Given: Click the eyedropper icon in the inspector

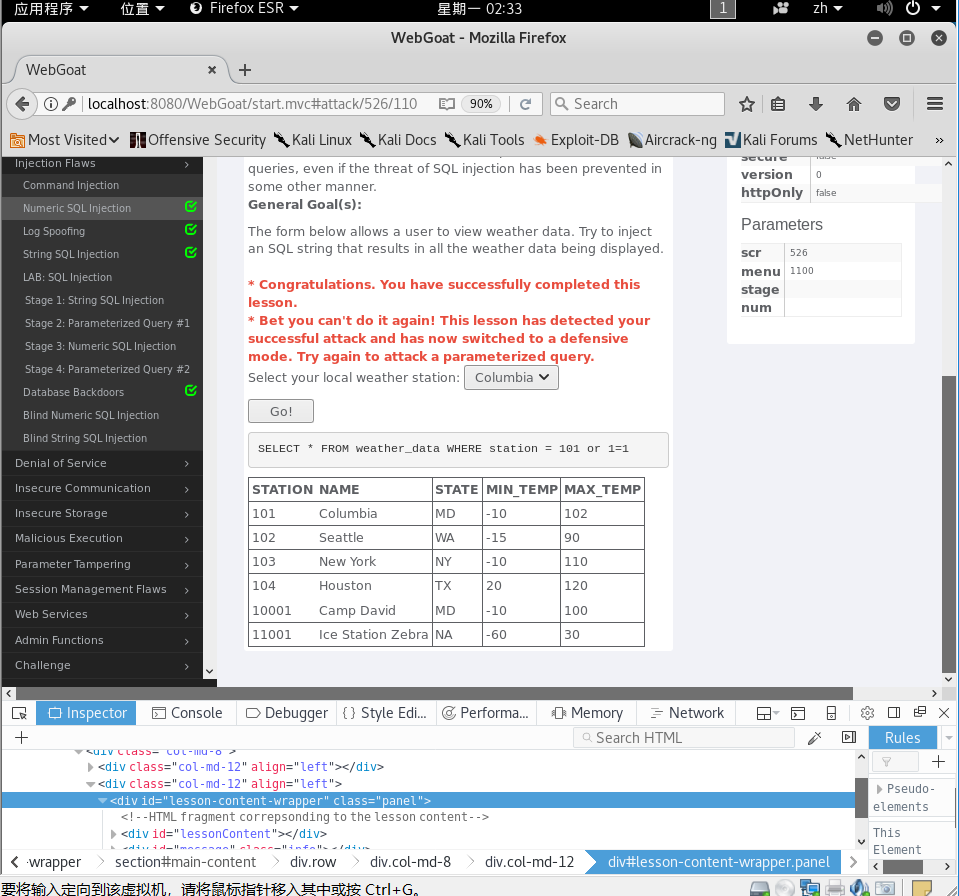Looking at the screenshot, I should pyautogui.click(x=814, y=738).
